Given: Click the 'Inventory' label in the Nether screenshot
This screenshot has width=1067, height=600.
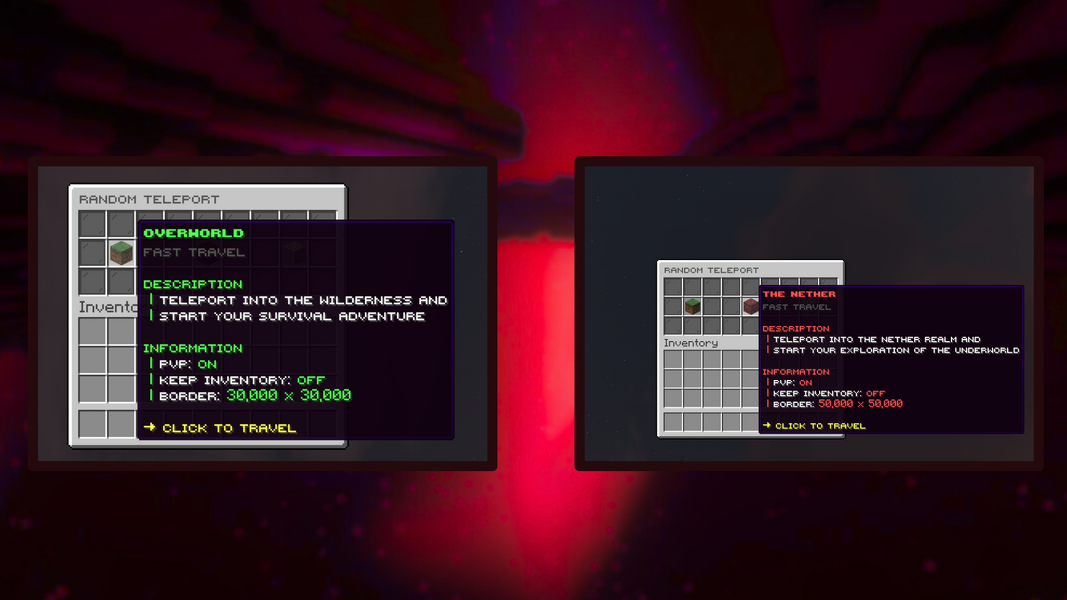Looking at the screenshot, I should click(x=691, y=343).
